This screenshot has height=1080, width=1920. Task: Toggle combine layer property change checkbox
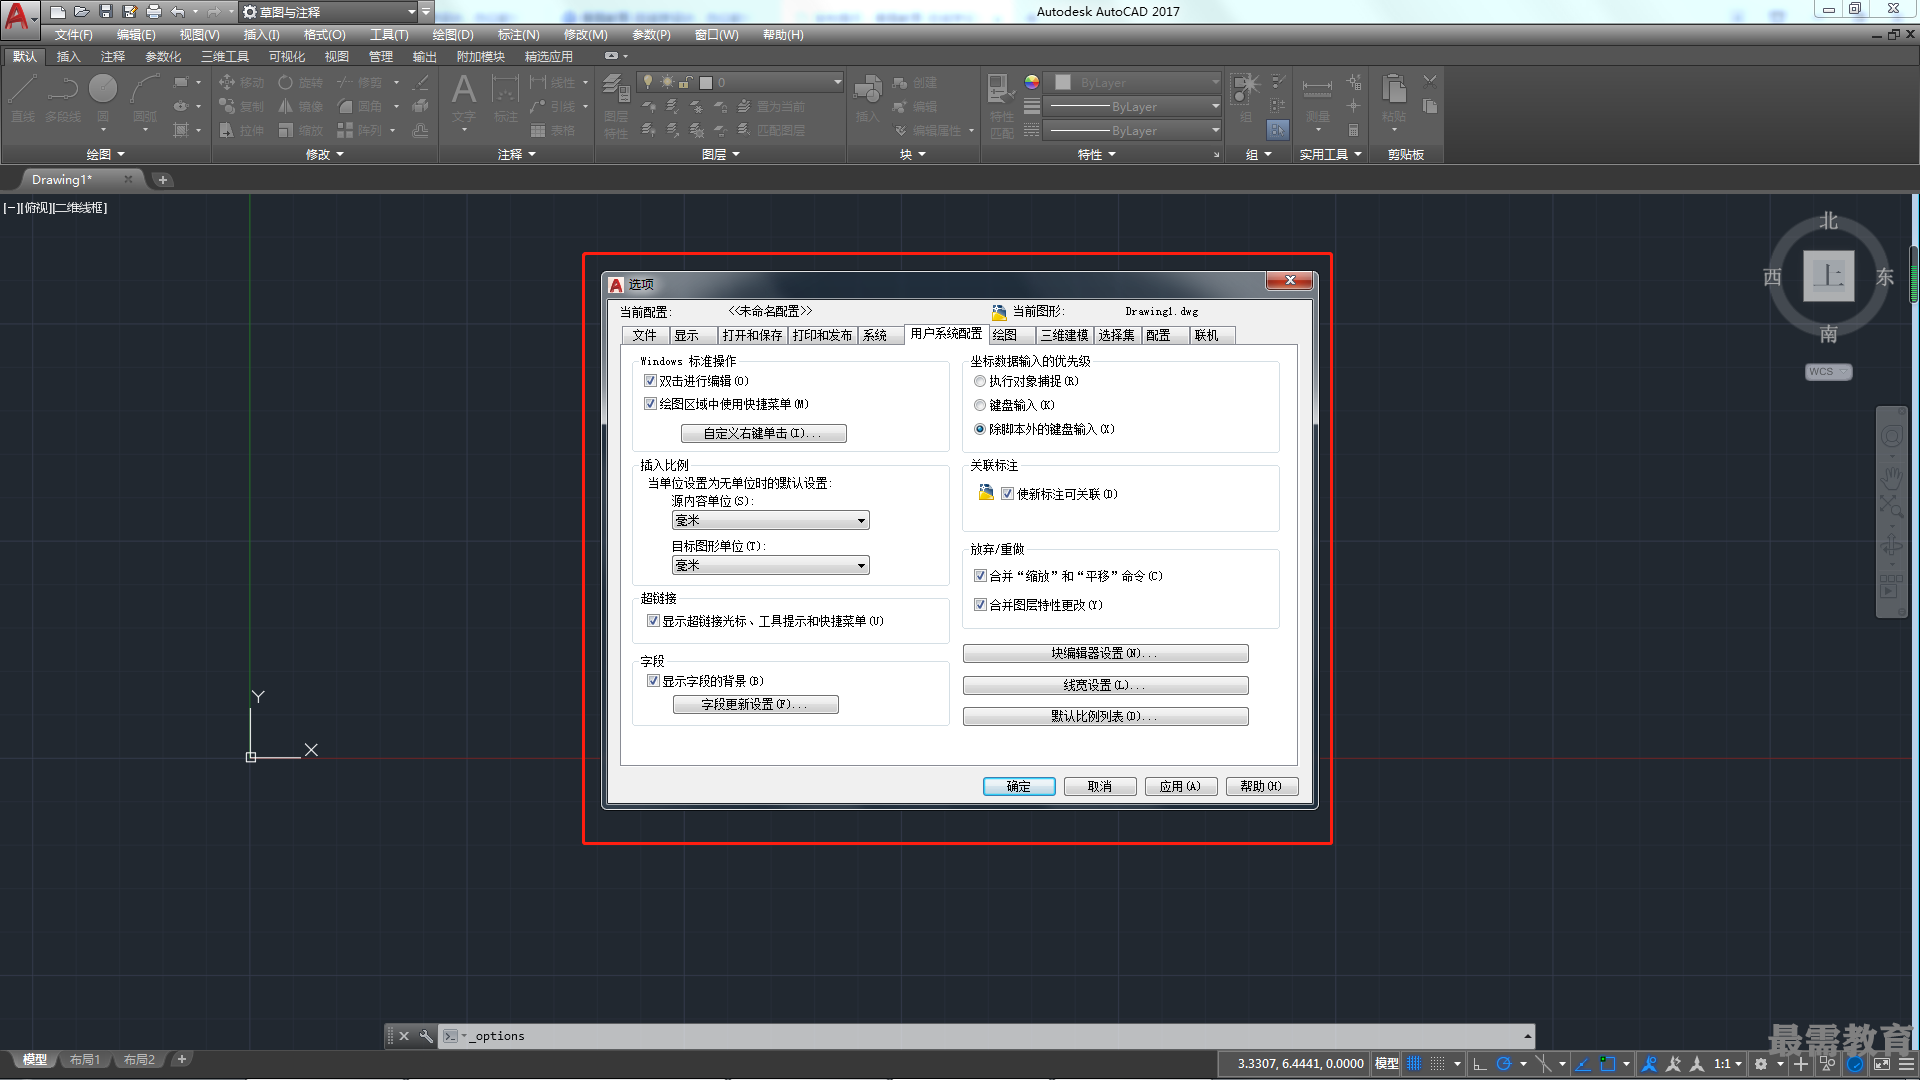(x=981, y=605)
